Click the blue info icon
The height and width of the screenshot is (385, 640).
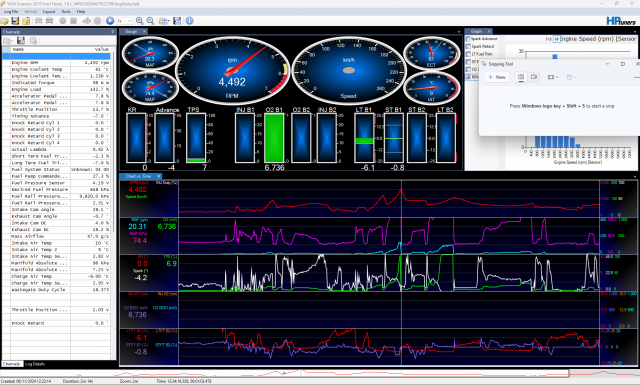point(189,20)
